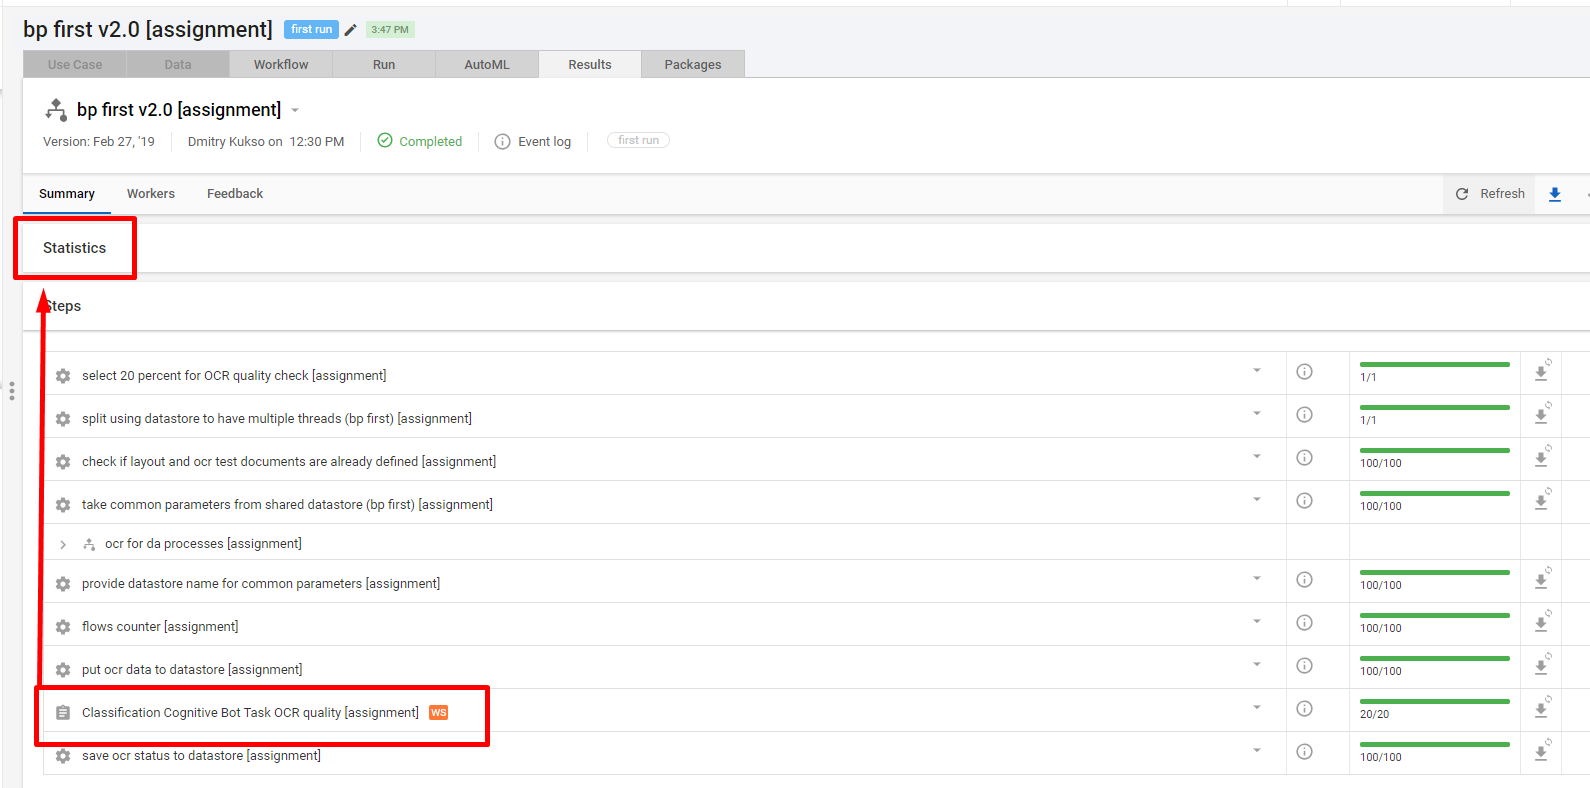Image resolution: width=1590 pixels, height=788 pixels.
Task: Open the Workflow tab
Action: pyautogui.click(x=281, y=64)
